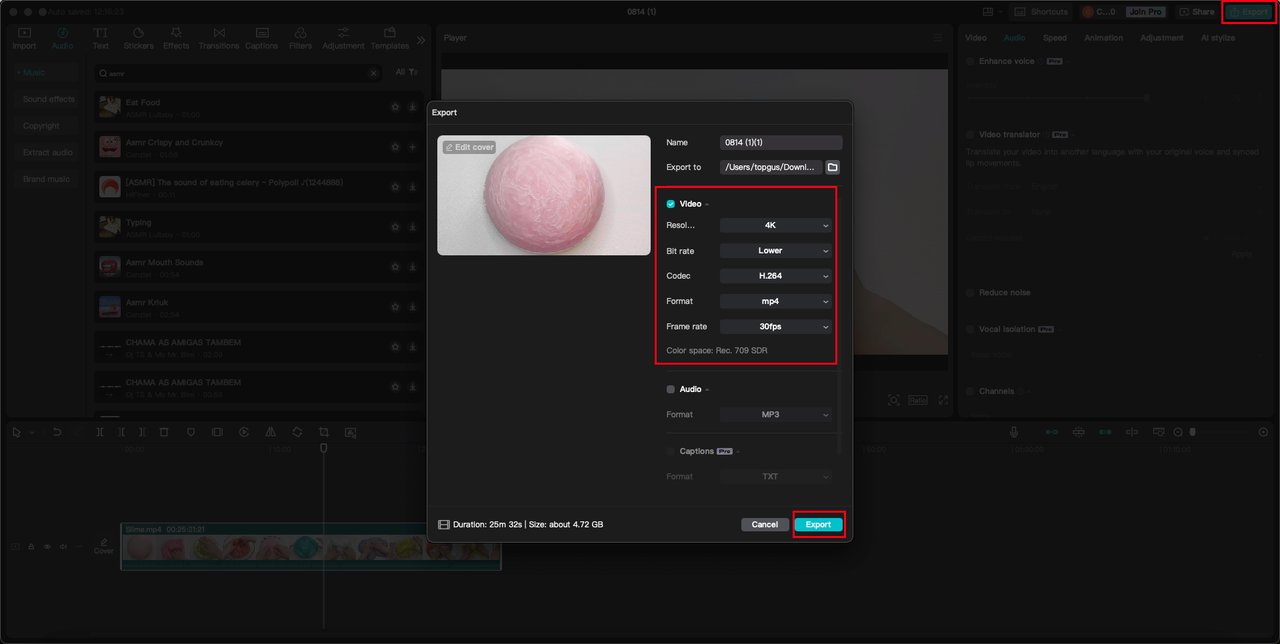
Task: Click the player fullscreen icon
Action: 943,400
